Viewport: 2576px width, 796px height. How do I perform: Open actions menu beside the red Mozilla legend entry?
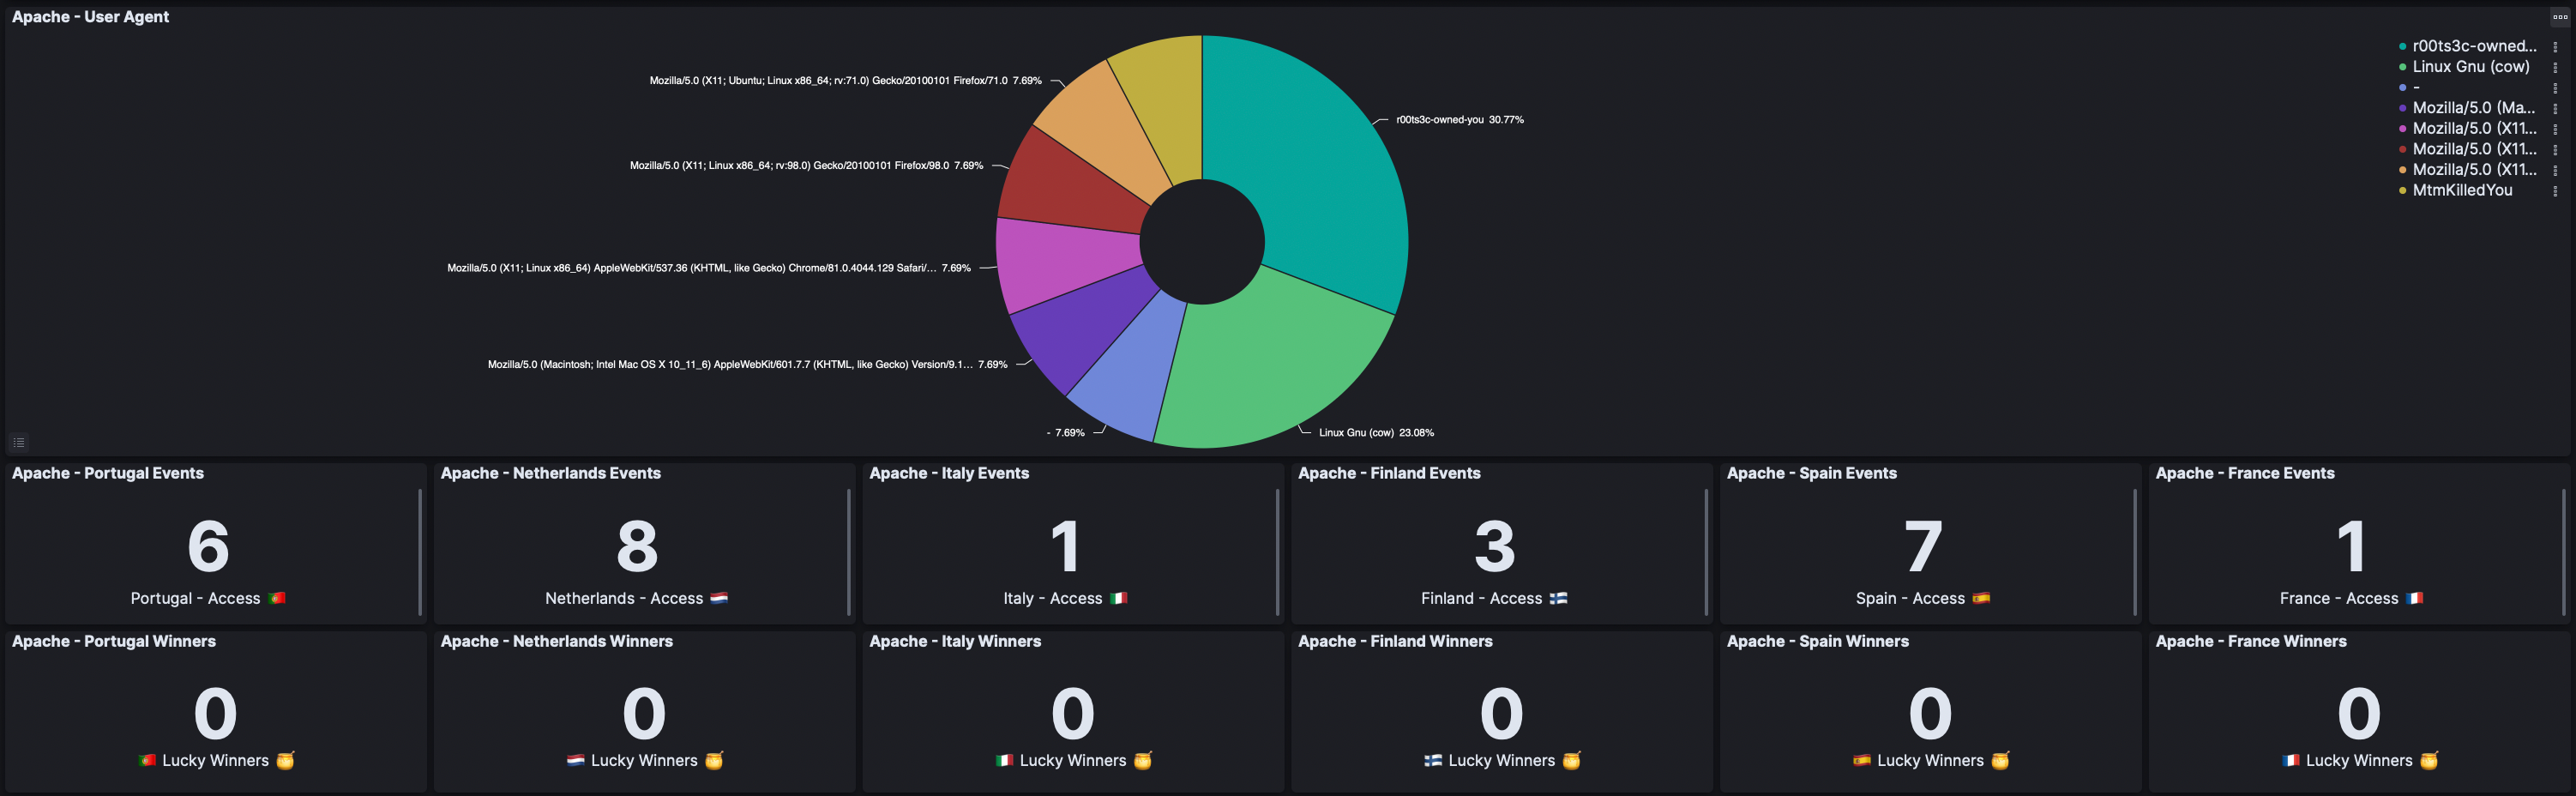pyautogui.click(x=2555, y=150)
